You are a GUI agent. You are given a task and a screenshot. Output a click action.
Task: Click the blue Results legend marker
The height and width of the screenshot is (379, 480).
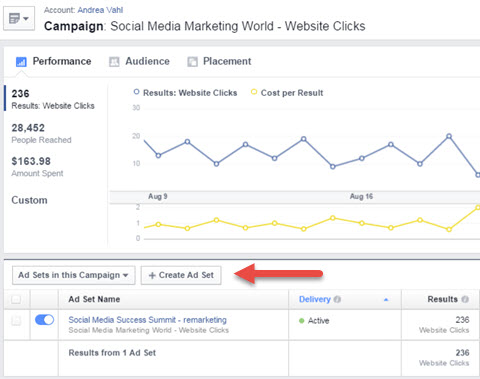point(136,92)
